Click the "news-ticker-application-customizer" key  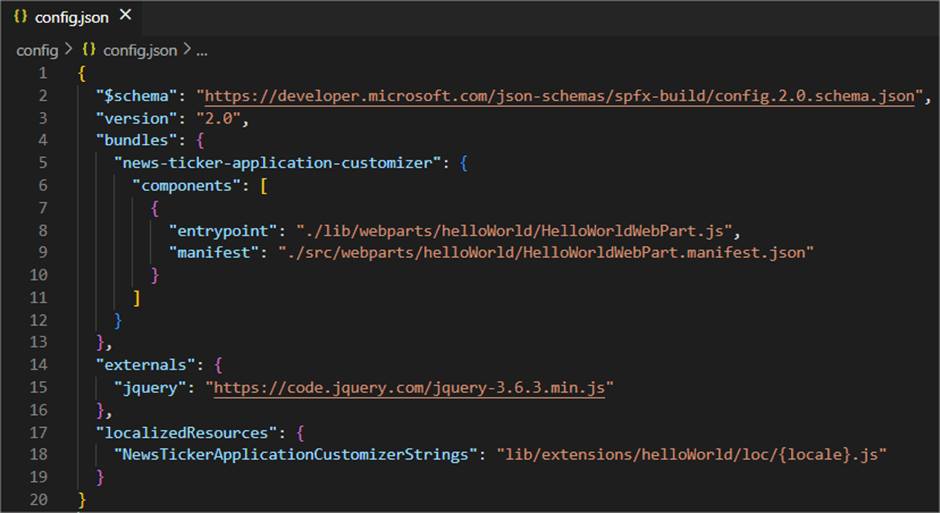pyautogui.click(x=277, y=163)
